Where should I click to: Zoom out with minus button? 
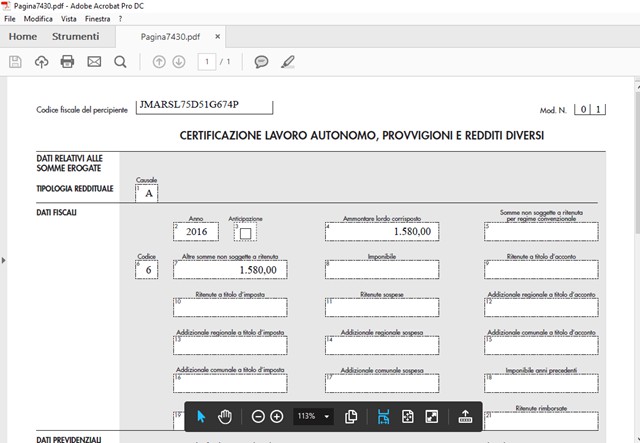258,417
